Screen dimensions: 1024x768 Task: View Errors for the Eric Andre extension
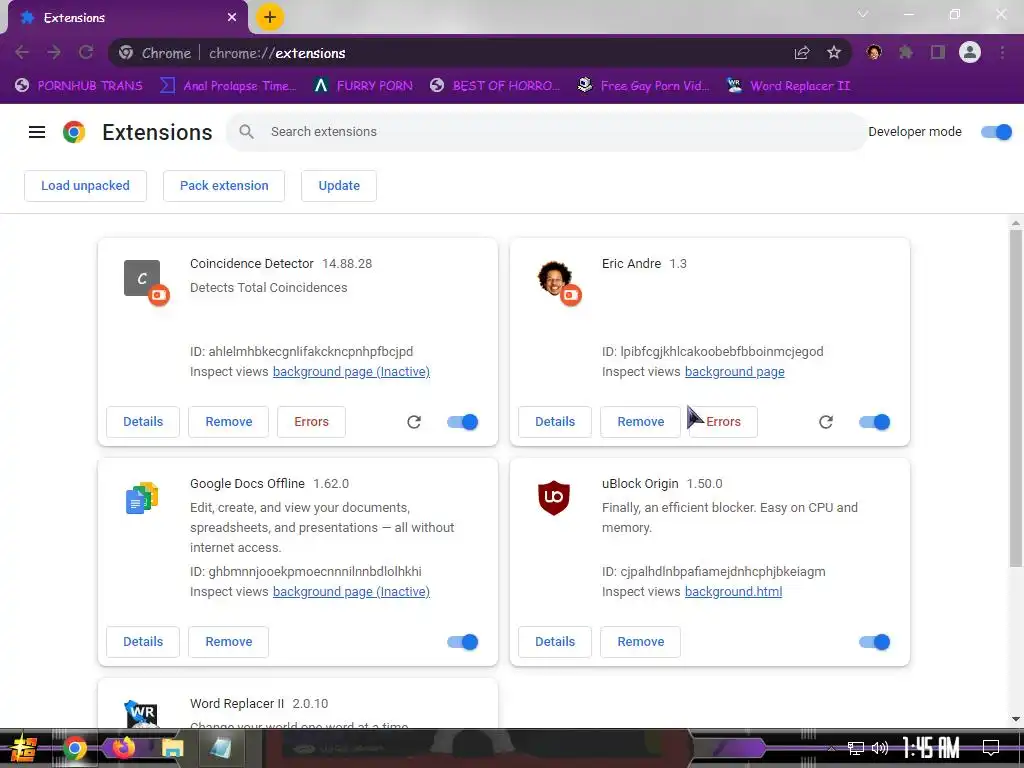click(724, 422)
